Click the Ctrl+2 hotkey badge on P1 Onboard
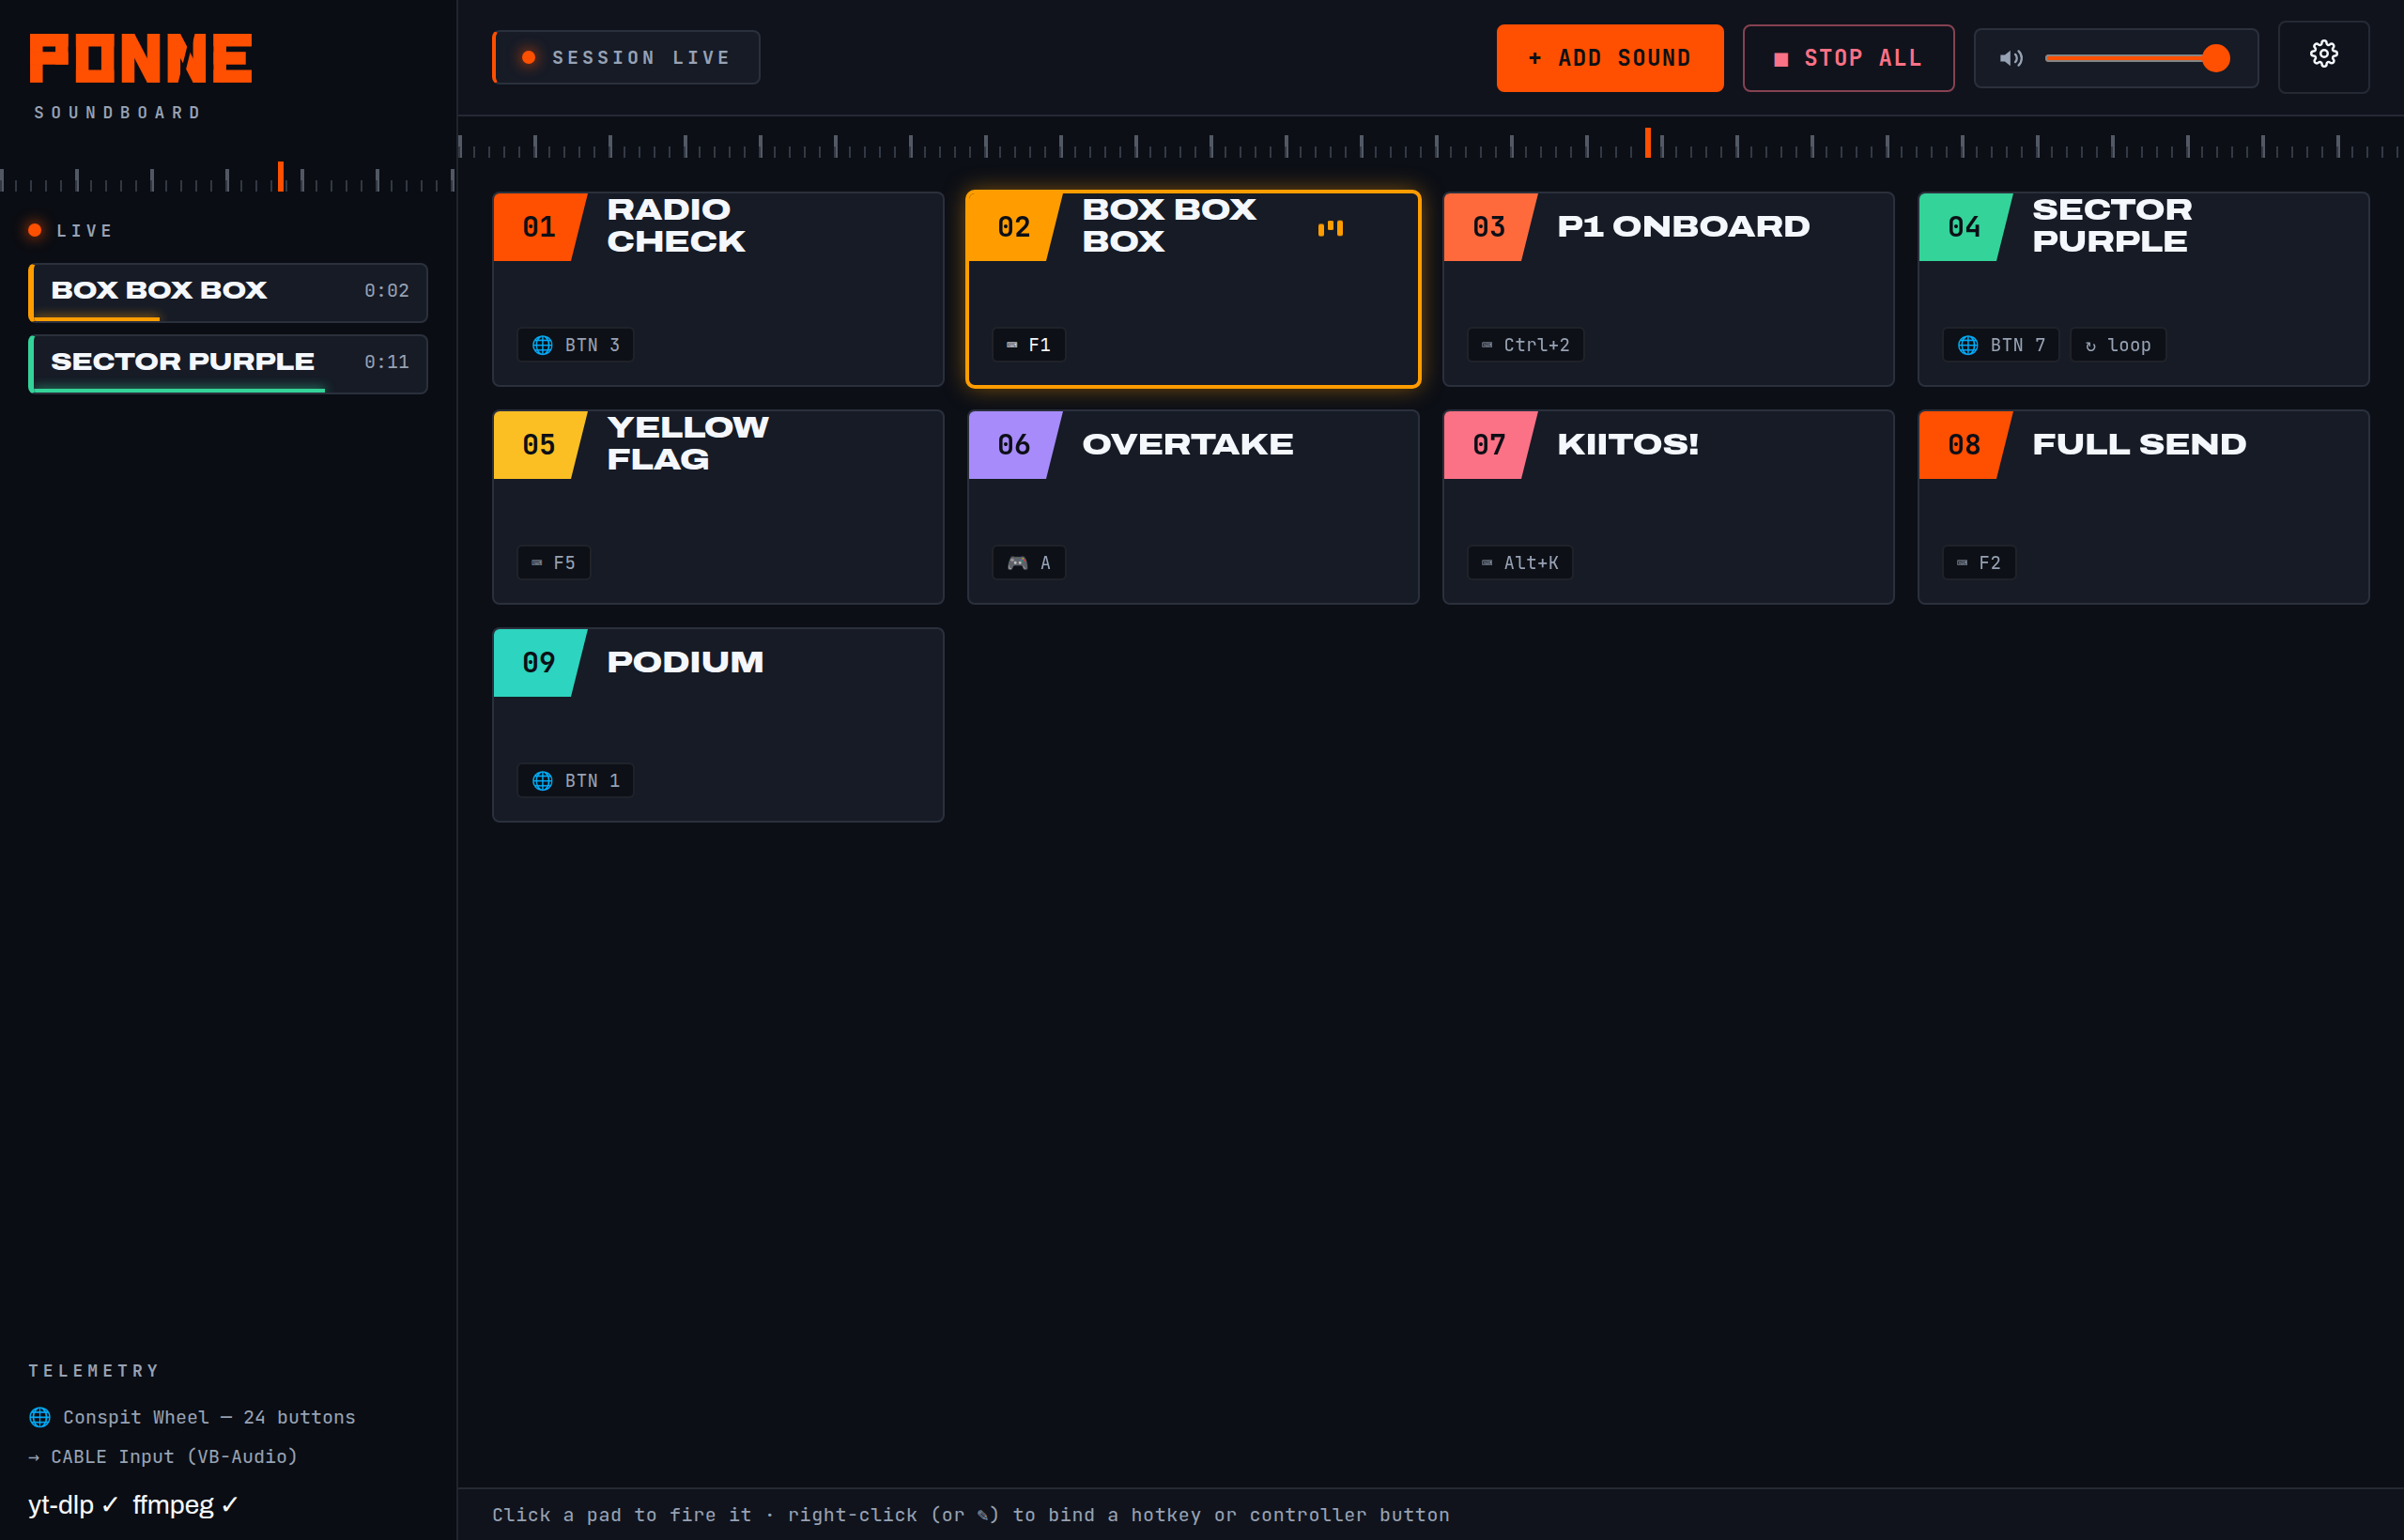The image size is (2404, 1540). 1525,345
